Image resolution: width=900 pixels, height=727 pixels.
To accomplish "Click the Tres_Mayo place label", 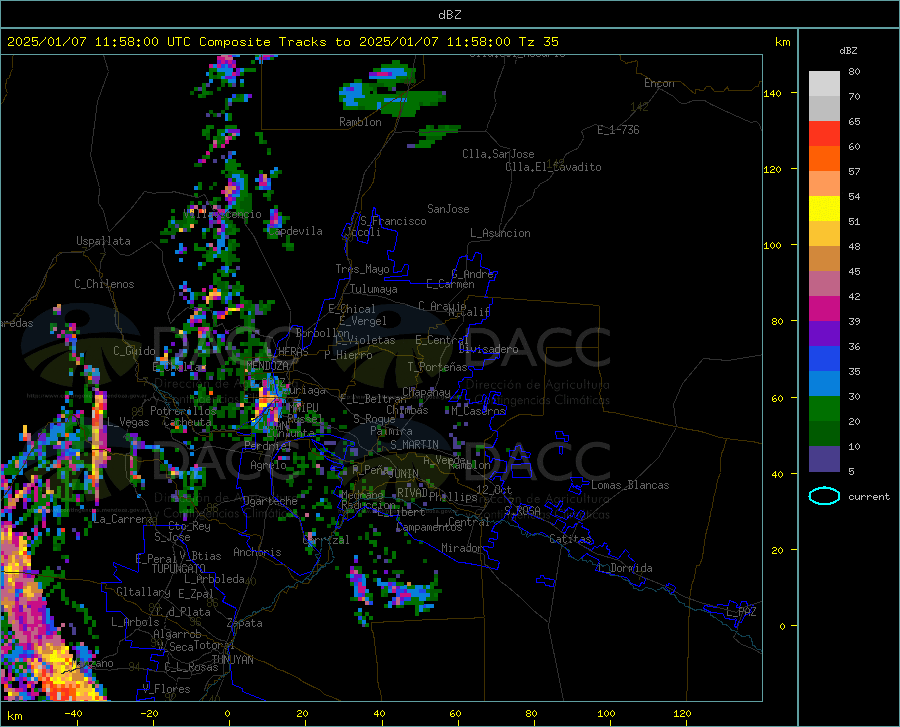I will (x=363, y=269).
